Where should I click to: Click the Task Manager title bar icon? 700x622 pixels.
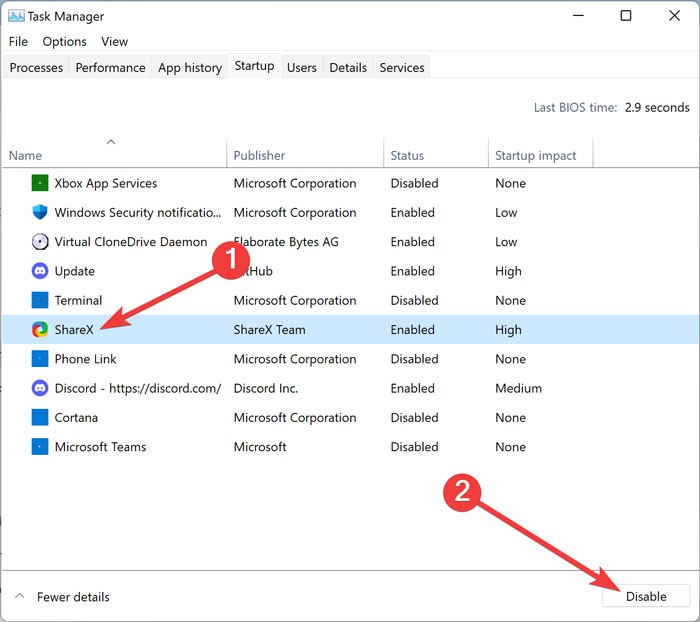coord(16,16)
